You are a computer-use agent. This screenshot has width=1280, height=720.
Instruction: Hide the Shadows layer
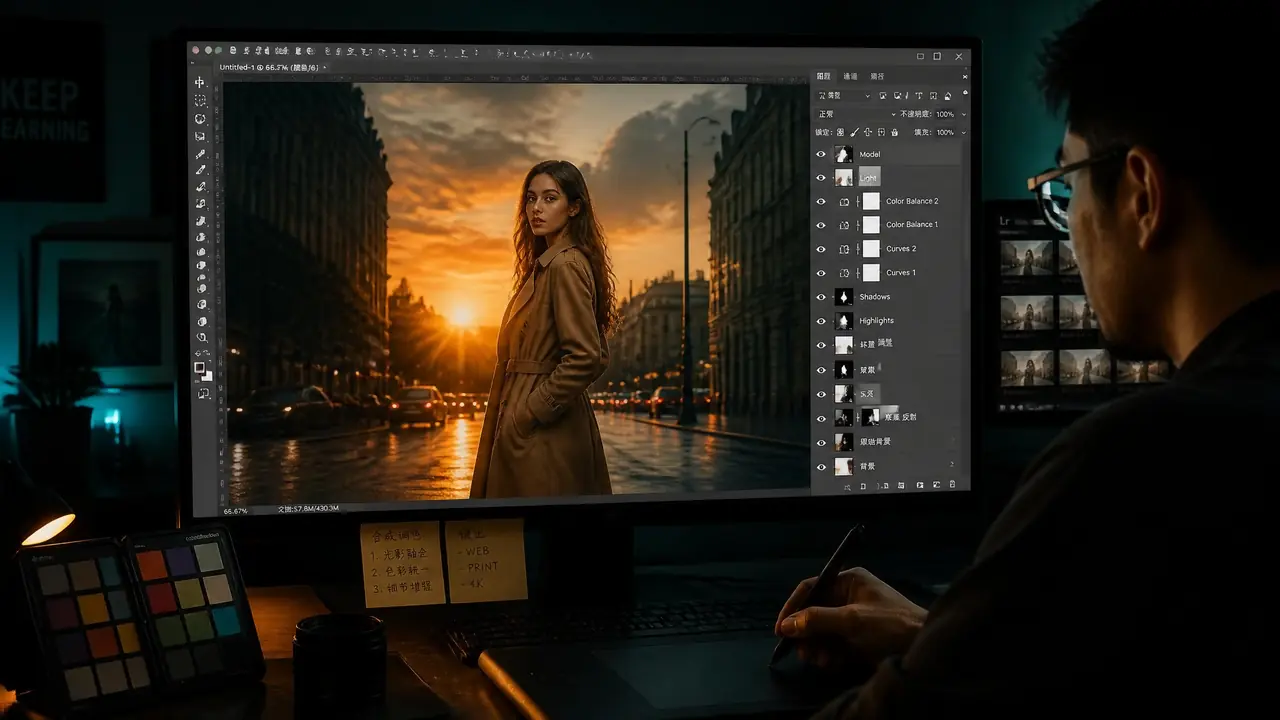point(821,297)
